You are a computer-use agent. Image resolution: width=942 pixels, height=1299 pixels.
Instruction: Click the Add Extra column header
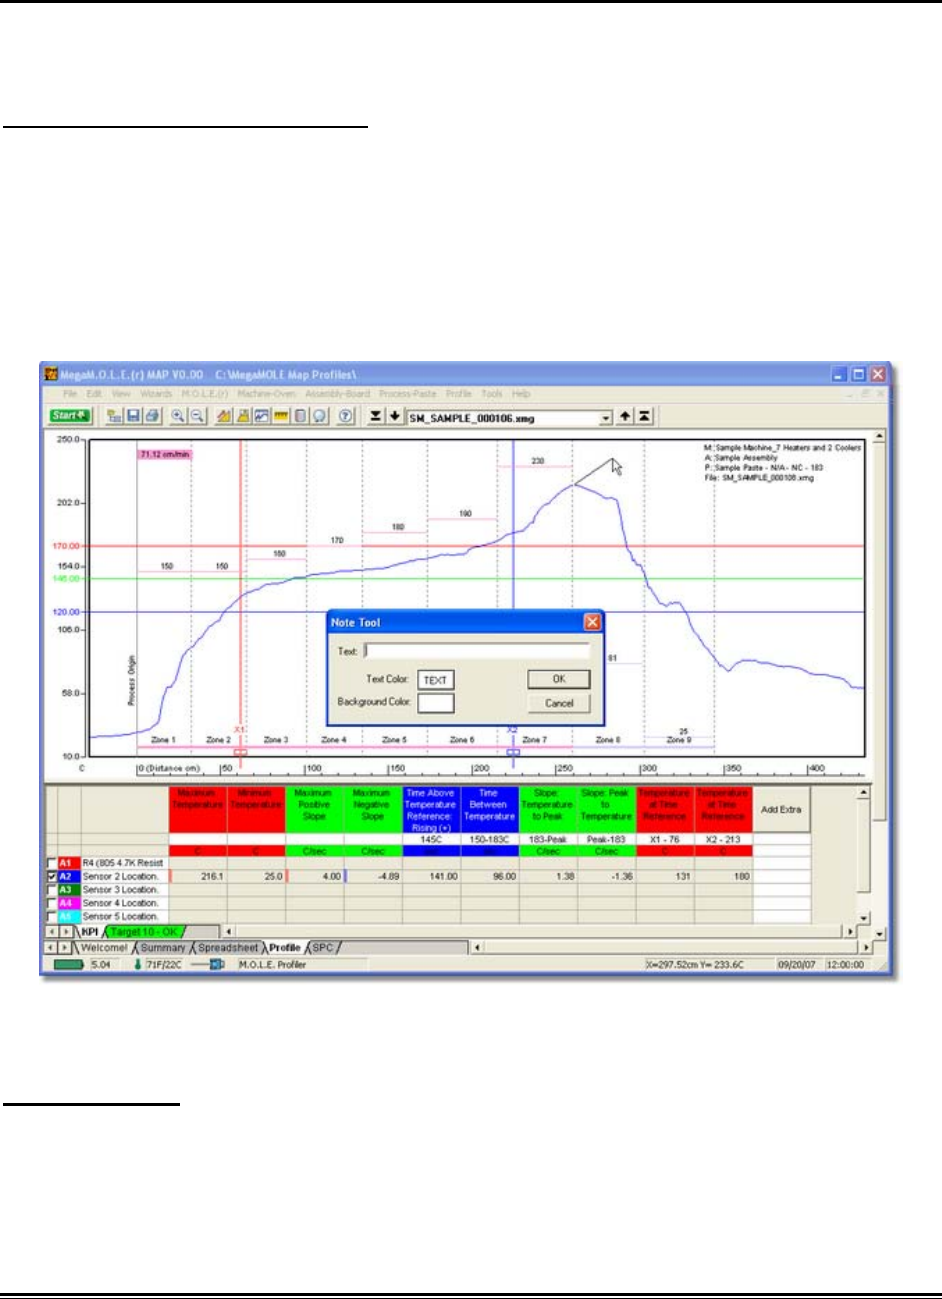pos(781,810)
